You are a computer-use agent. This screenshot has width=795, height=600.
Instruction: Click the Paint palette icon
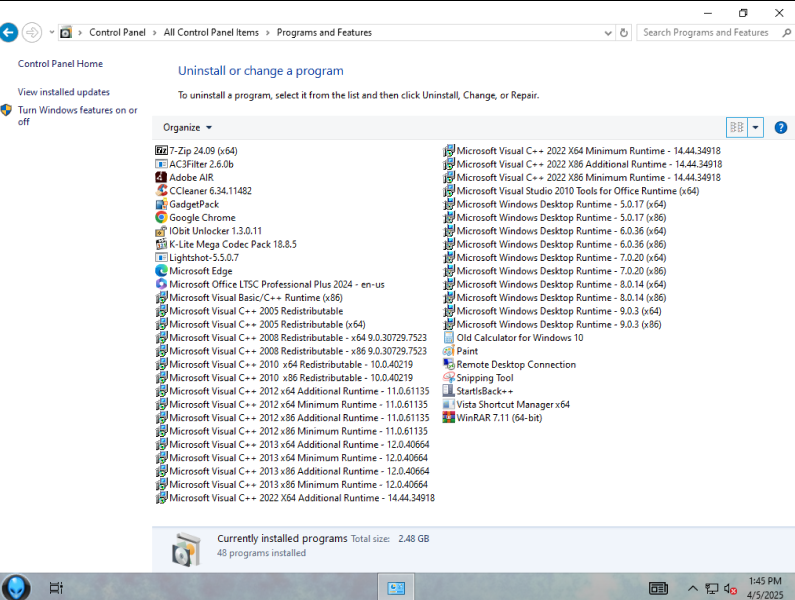pyautogui.click(x=449, y=351)
